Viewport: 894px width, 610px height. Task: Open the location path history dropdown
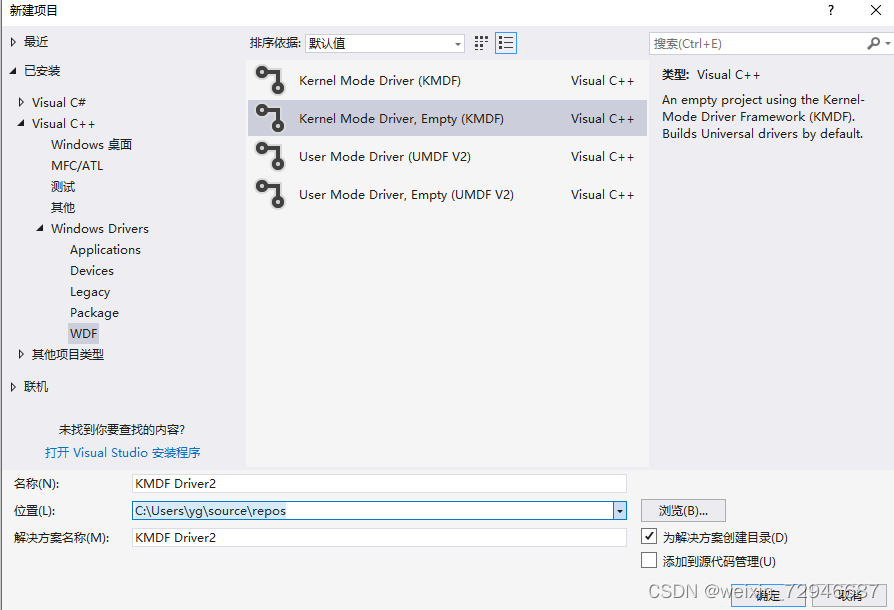[x=618, y=510]
